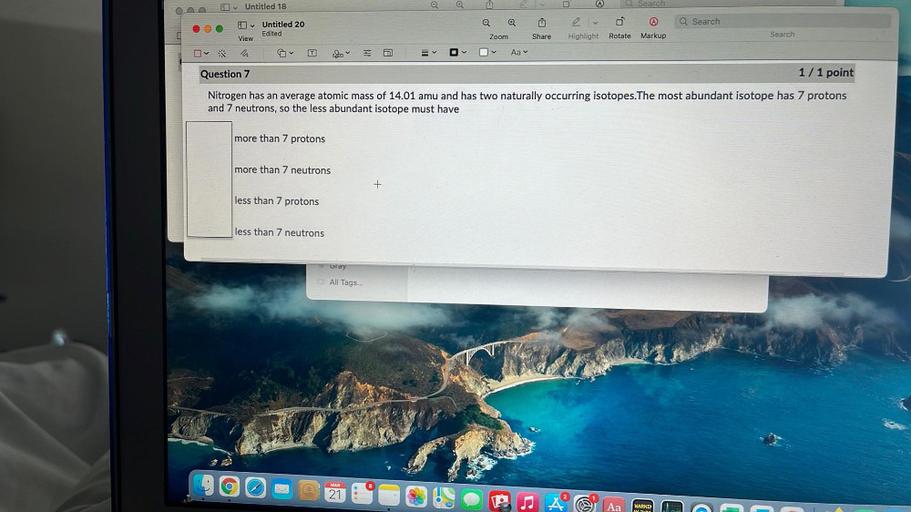Open Photos from the Dock
This screenshot has width=911, height=512.
(416, 497)
